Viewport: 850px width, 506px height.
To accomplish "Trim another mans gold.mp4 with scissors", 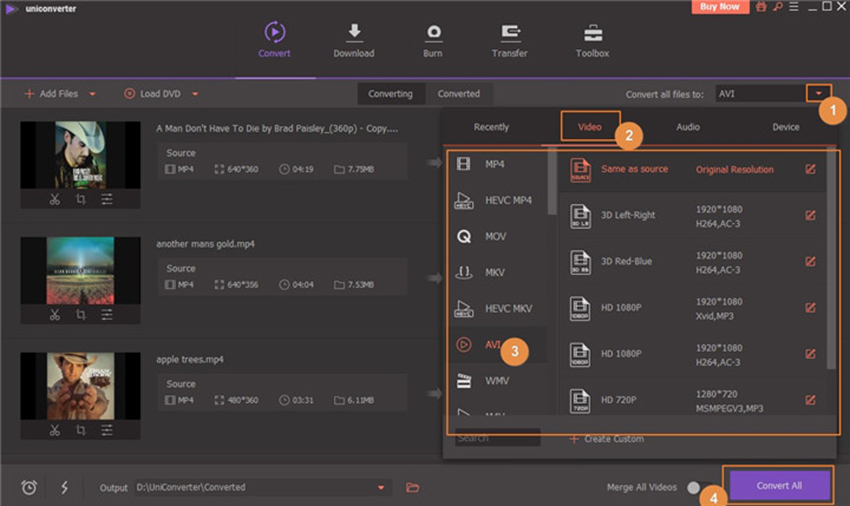I will click(55, 315).
